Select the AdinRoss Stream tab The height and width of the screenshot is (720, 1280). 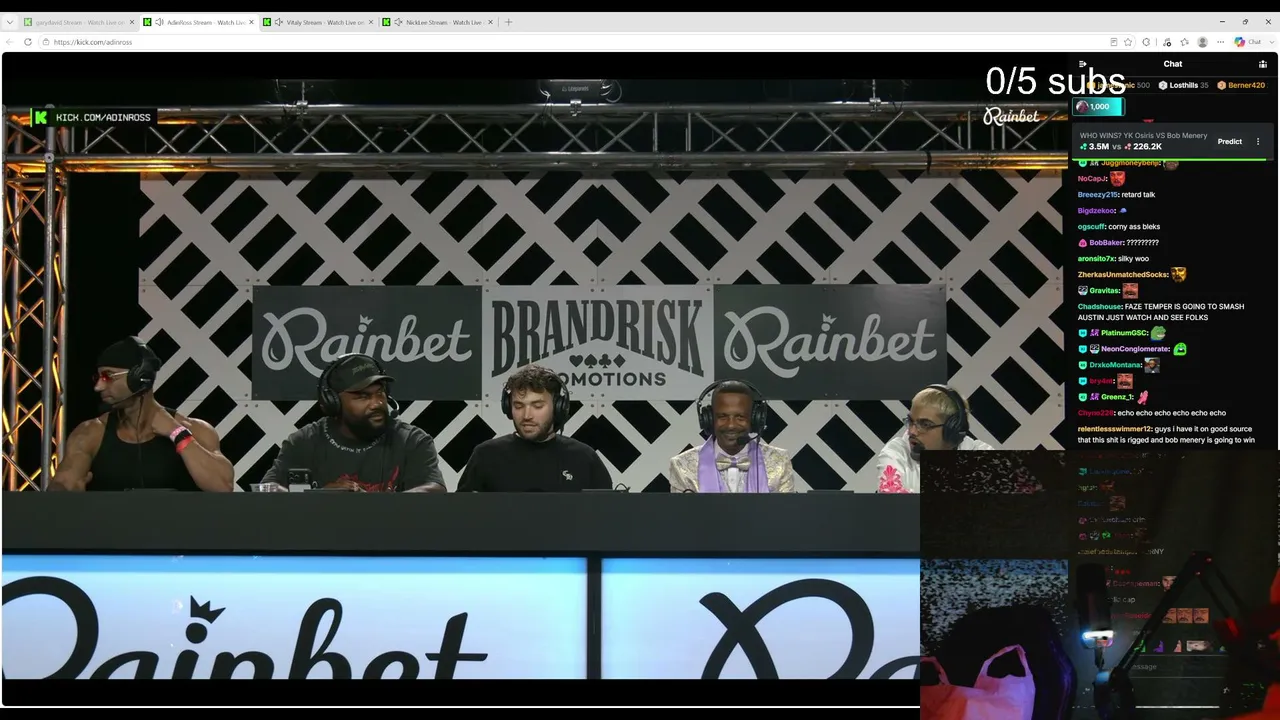point(199,22)
